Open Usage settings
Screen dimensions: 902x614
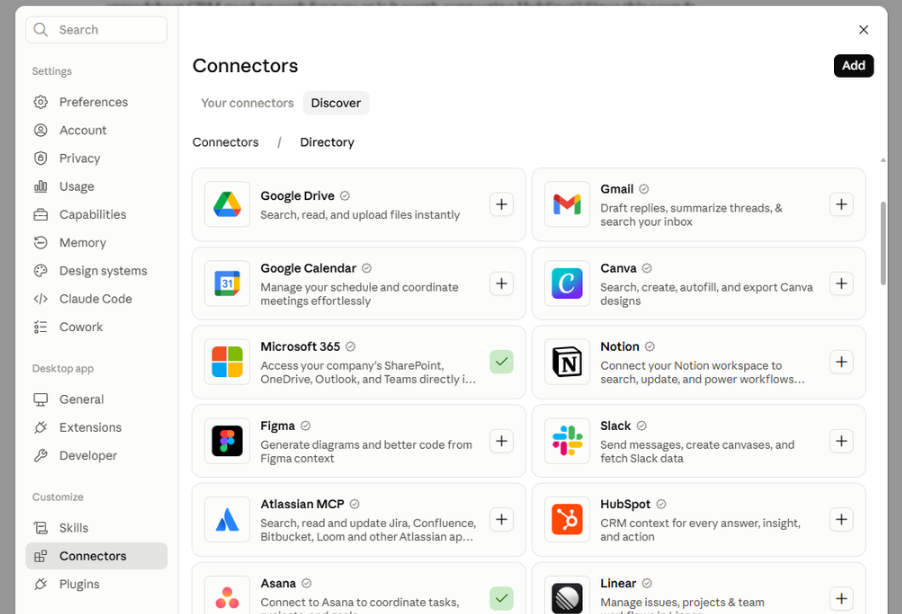(x=96, y=186)
